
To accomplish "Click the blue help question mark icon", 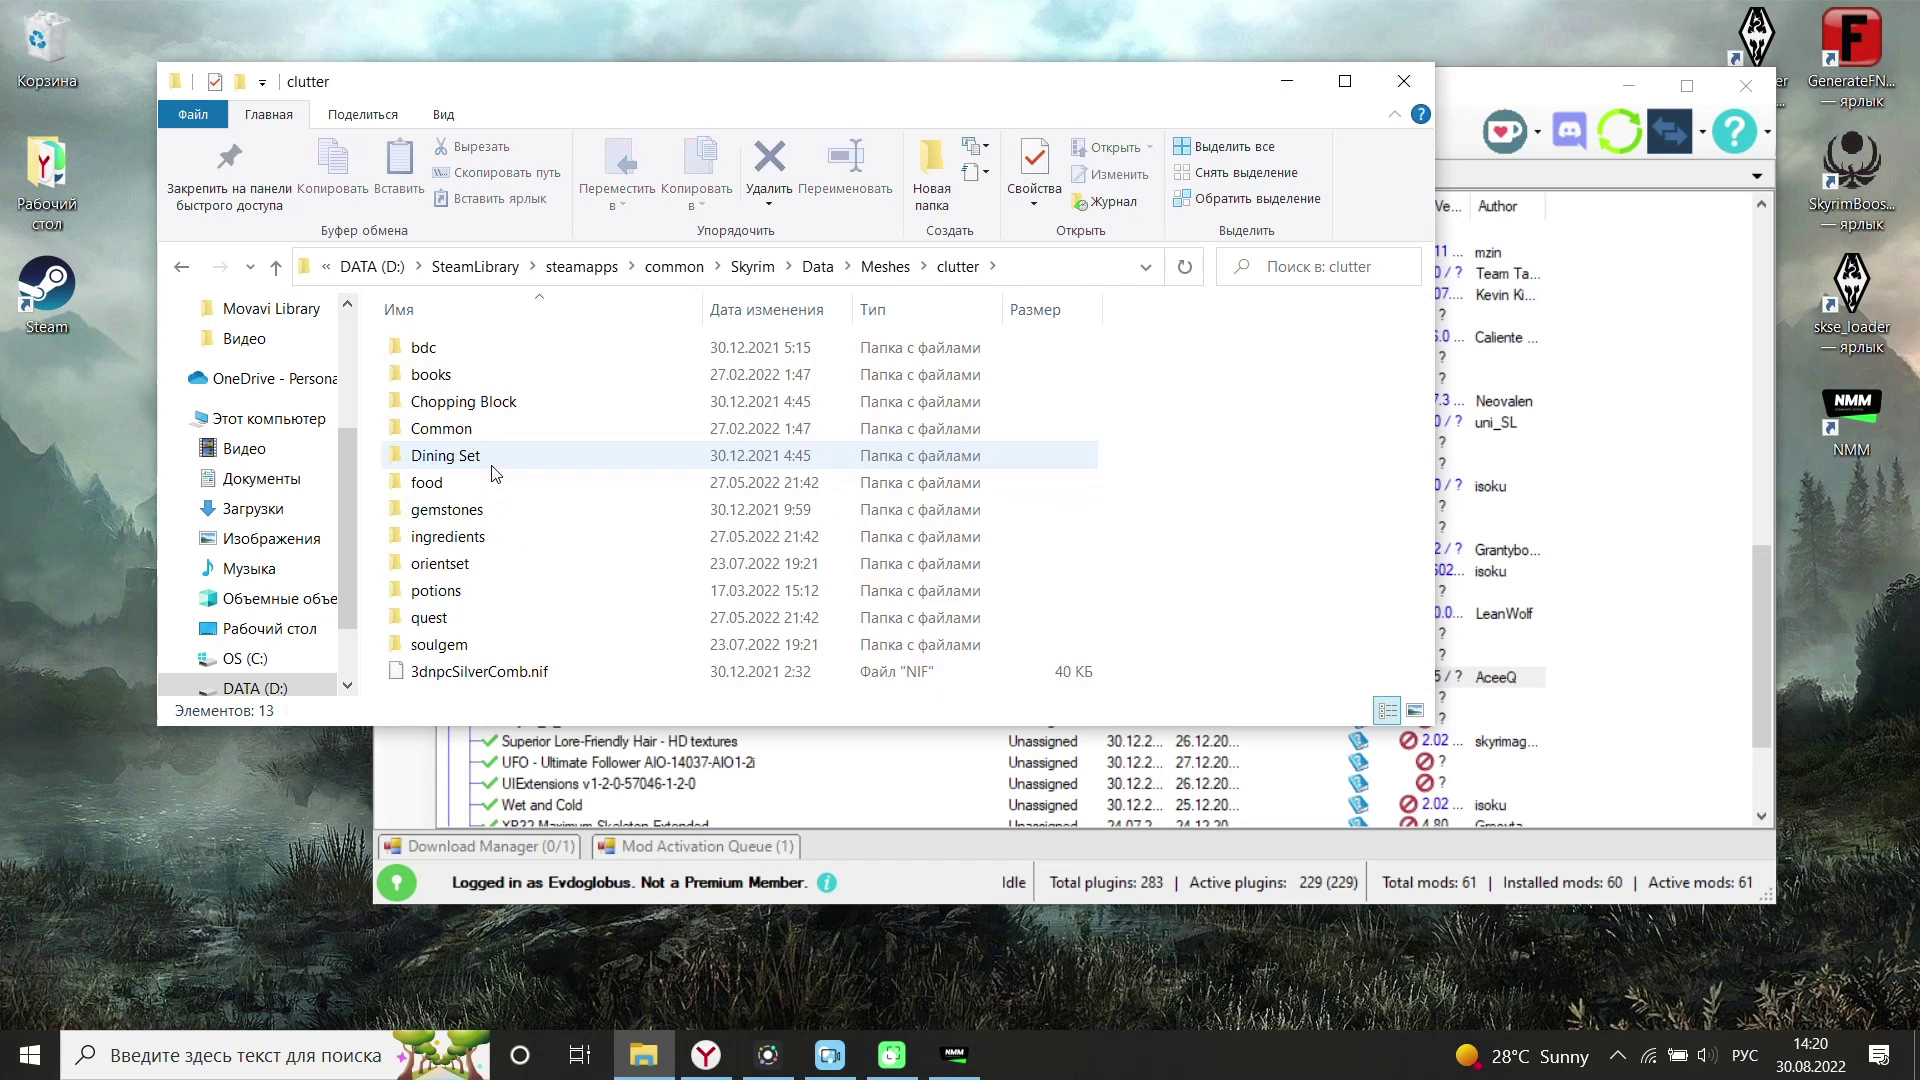I will [x=1420, y=114].
